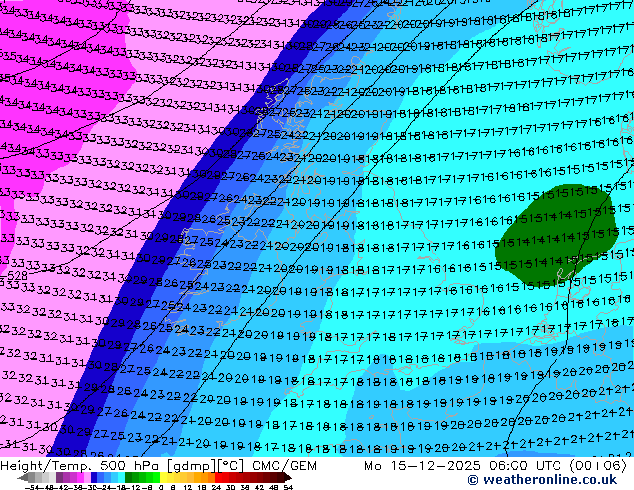Click the Height/Temp. 500 hPa map title

coord(79,466)
